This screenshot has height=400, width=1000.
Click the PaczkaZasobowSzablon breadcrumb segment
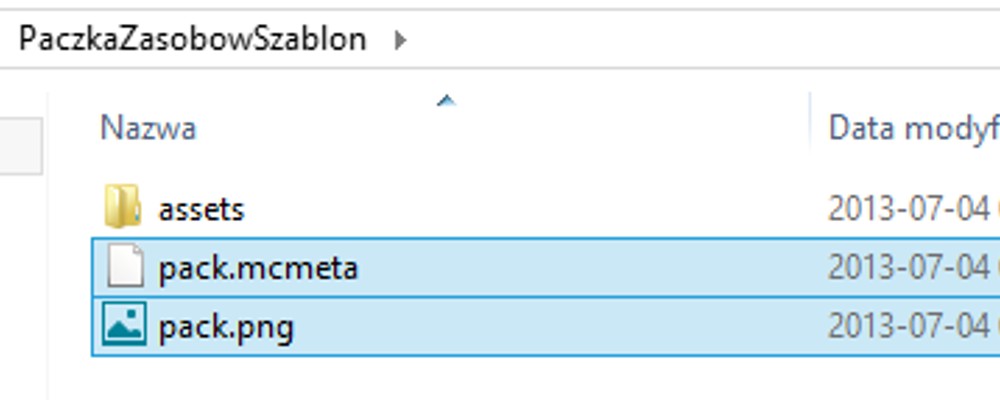point(193,39)
